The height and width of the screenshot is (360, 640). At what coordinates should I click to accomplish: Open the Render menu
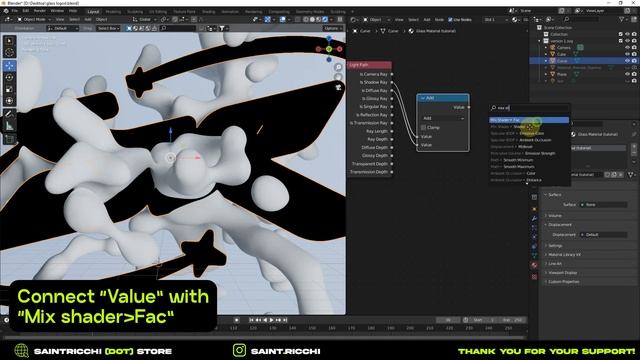(x=40, y=11)
